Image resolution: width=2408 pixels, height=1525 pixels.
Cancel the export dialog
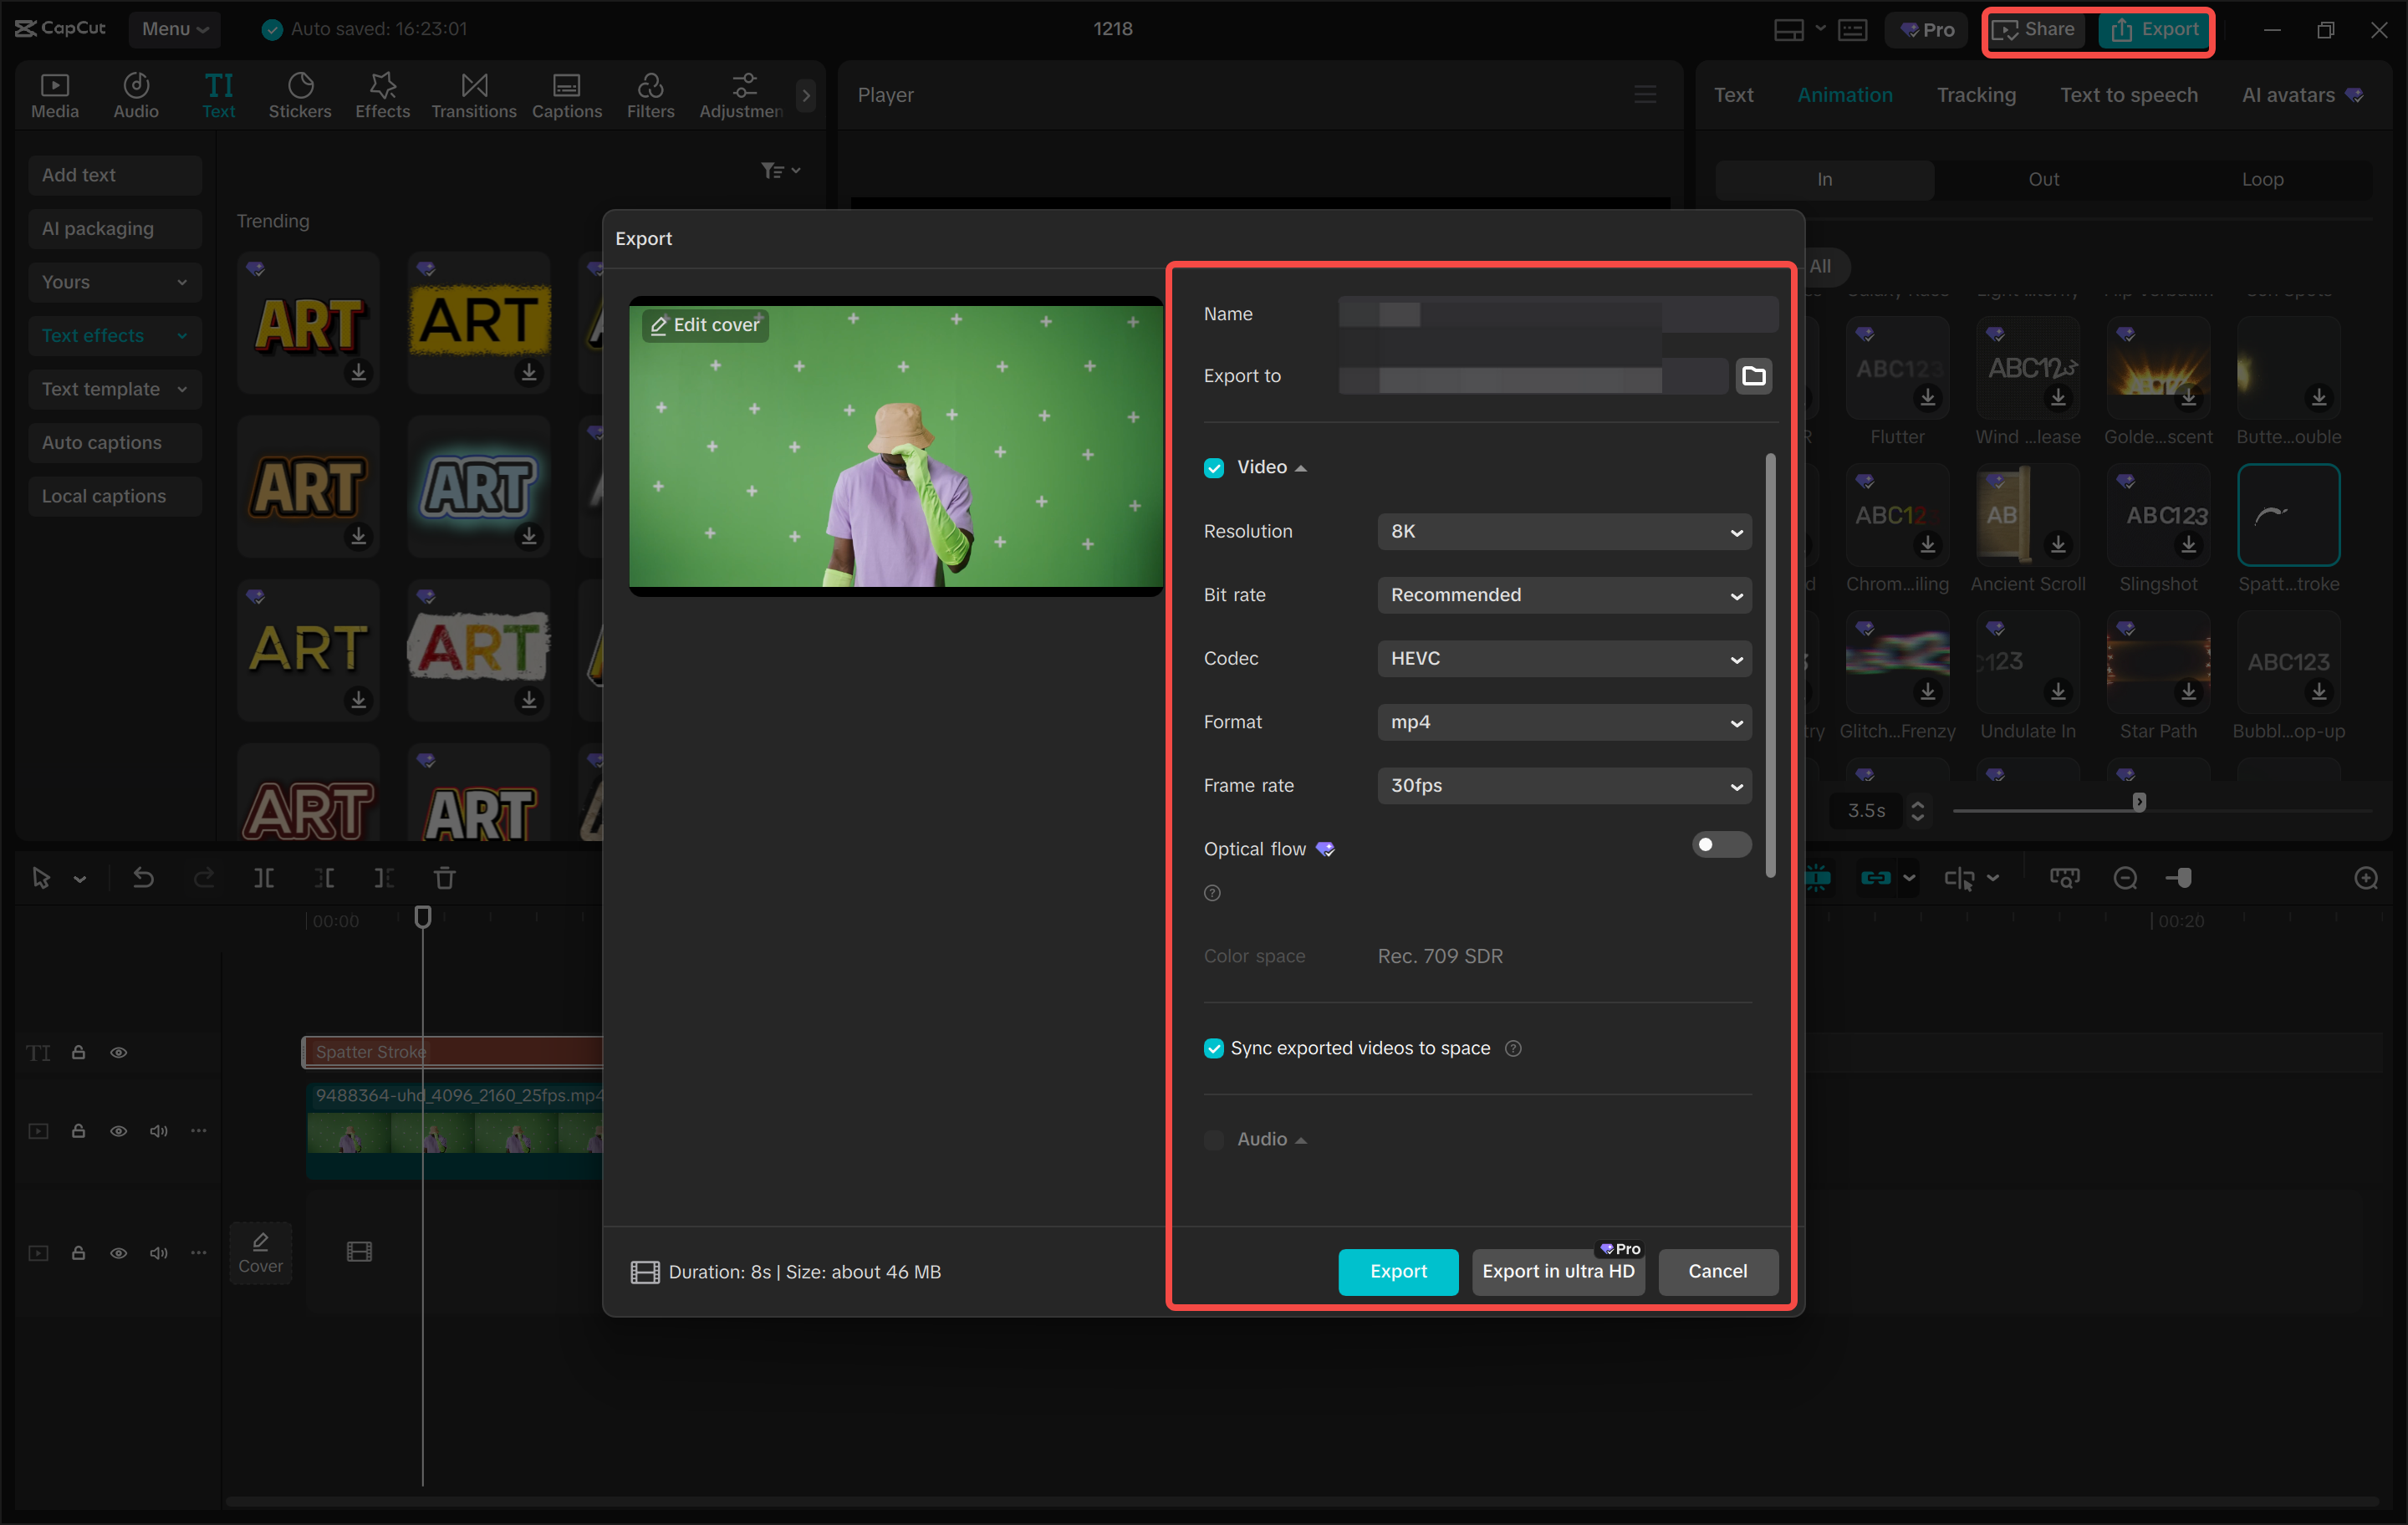coord(1717,1271)
